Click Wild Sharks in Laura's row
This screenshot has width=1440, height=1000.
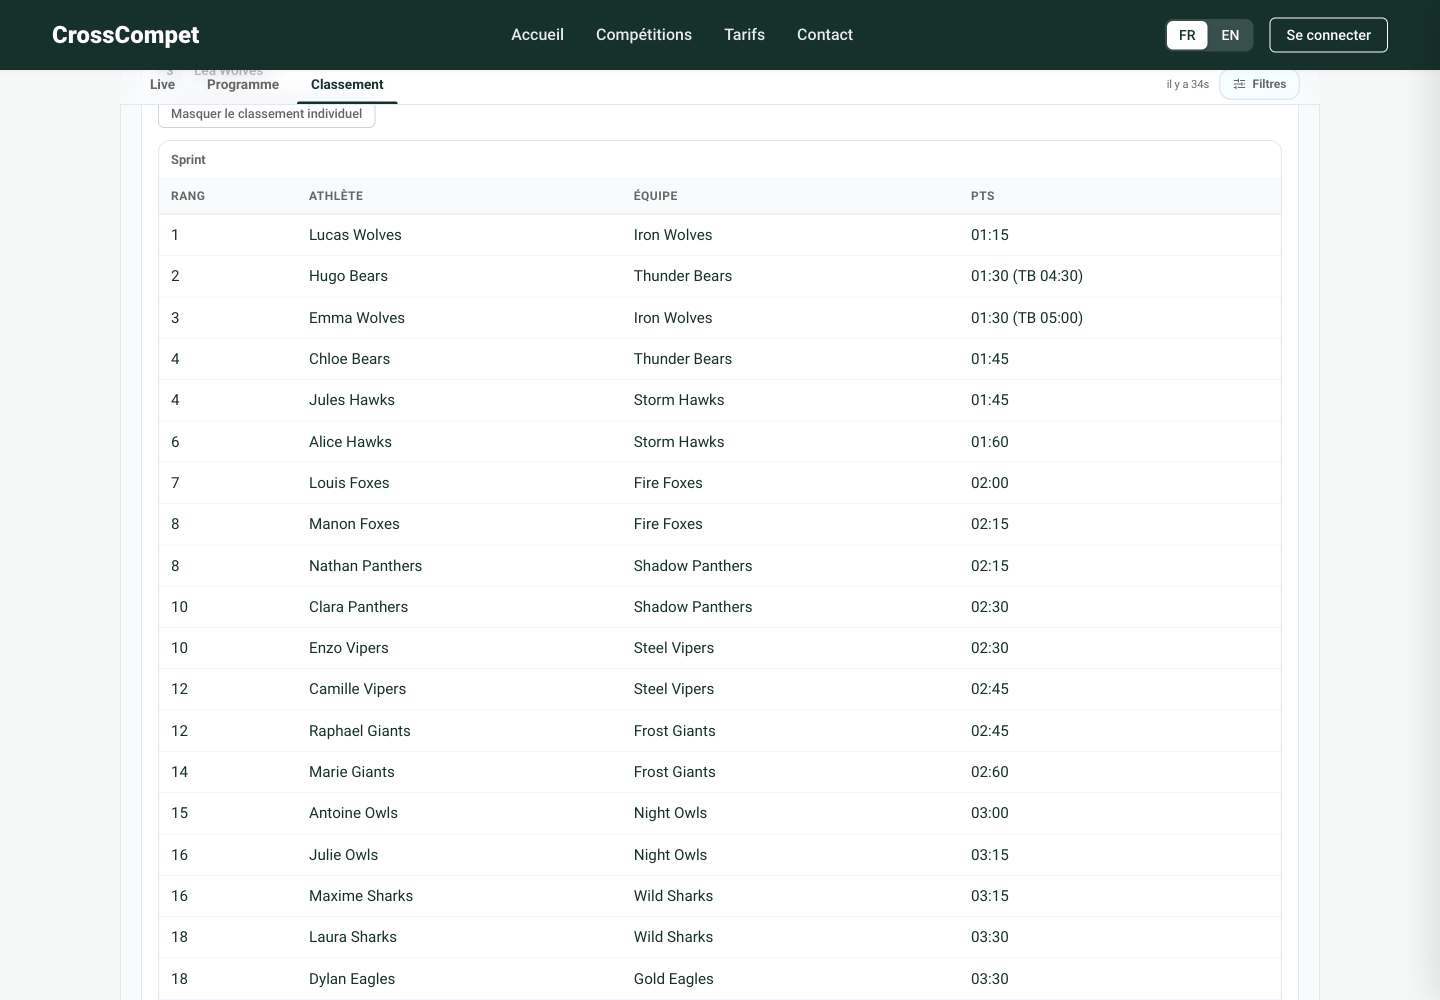673,937
